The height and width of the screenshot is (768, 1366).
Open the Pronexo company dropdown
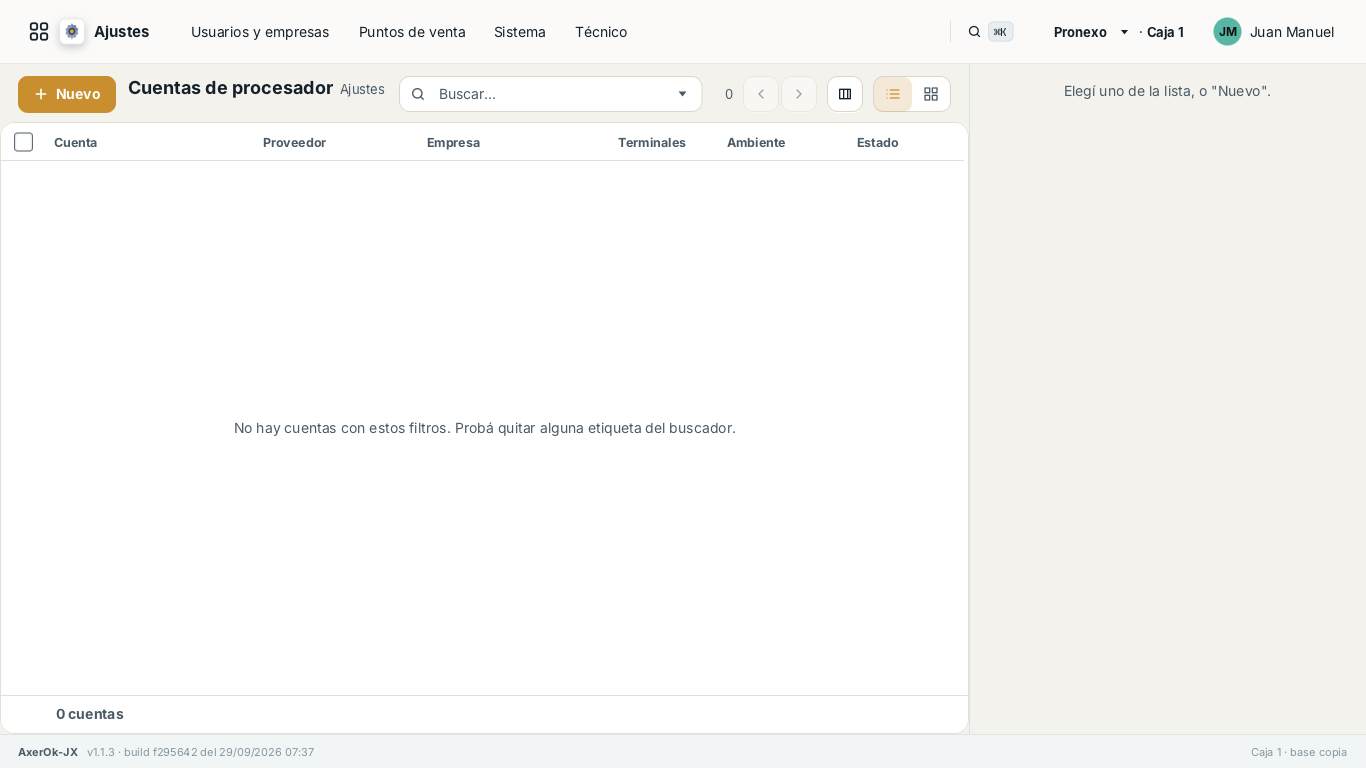pyautogui.click(x=1091, y=32)
